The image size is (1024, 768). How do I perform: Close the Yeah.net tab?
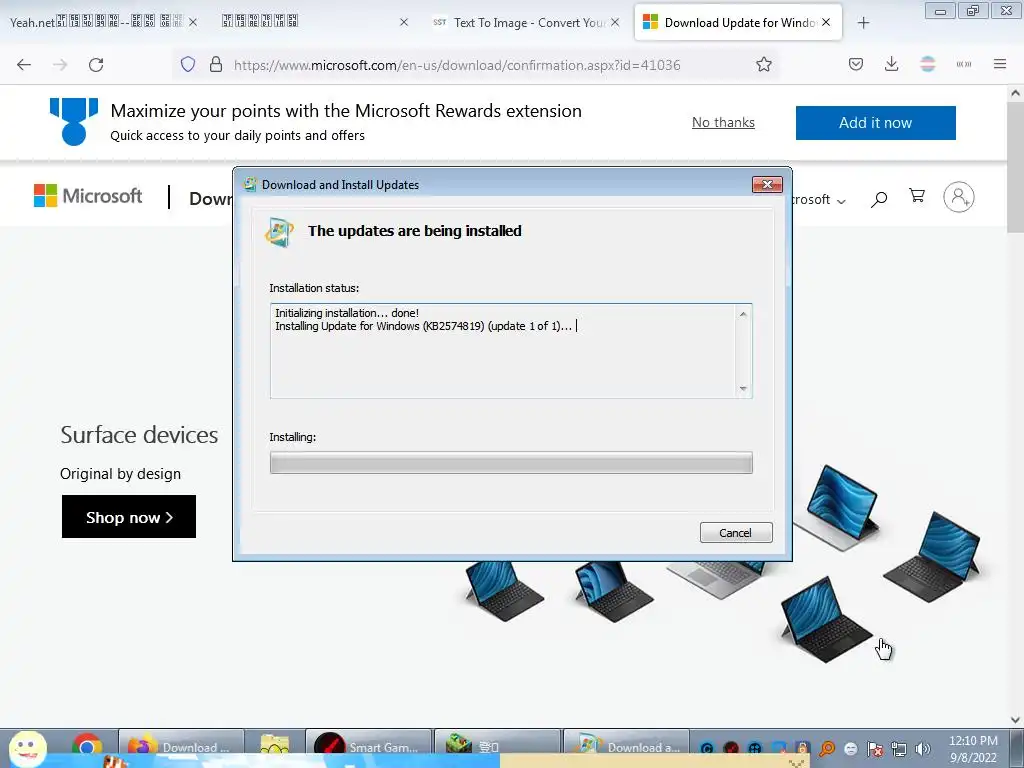click(193, 22)
